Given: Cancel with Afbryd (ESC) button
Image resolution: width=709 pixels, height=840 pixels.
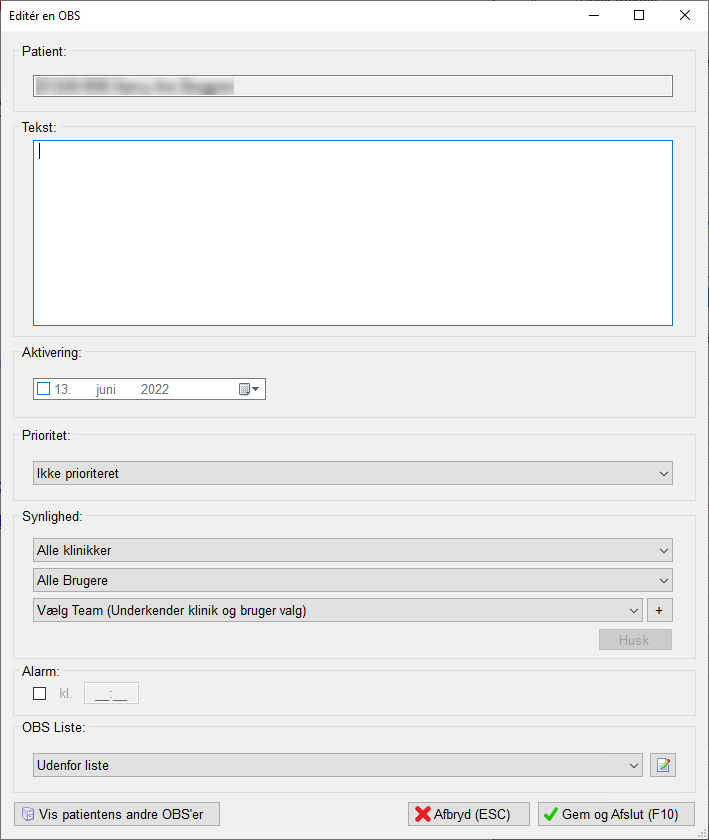Looking at the screenshot, I should tap(469, 814).
